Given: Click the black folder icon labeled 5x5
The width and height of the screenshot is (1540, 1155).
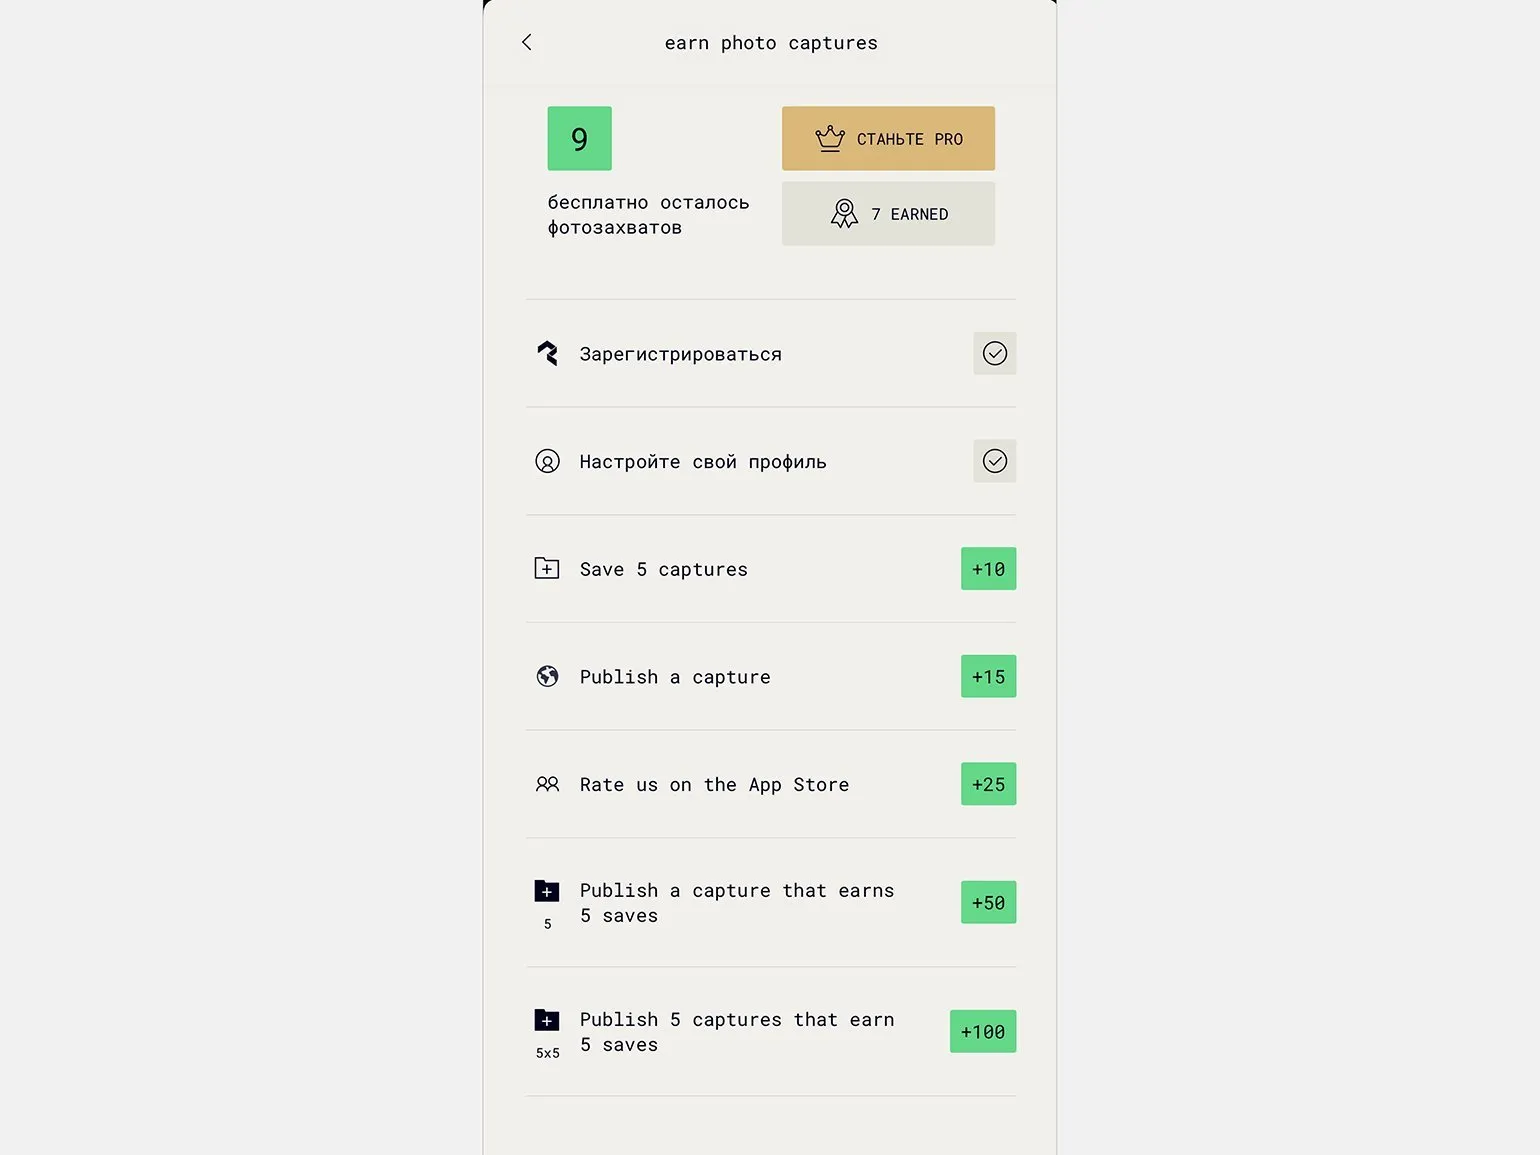Looking at the screenshot, I should [547, 1020].
